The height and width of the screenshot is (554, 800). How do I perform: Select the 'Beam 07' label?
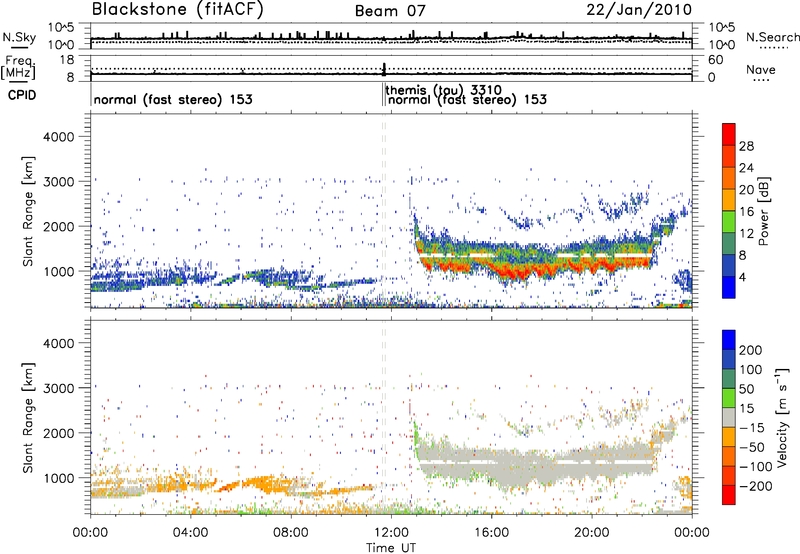[x=390, y=11]
